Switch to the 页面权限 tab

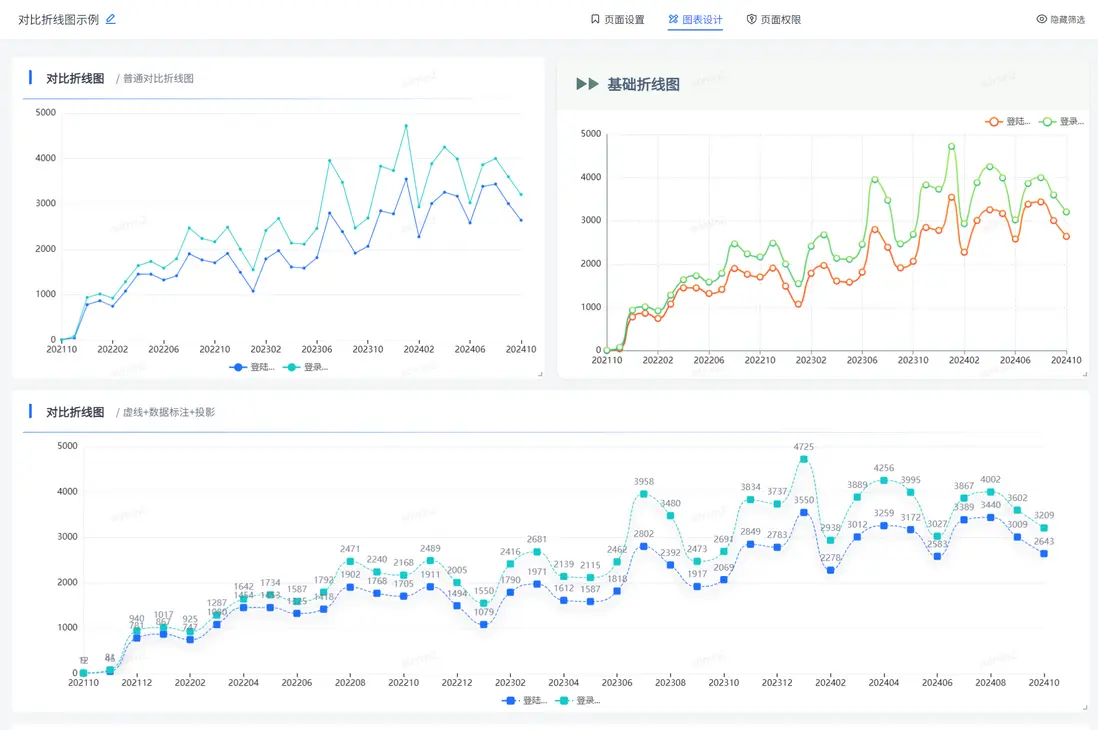(780, 19)
